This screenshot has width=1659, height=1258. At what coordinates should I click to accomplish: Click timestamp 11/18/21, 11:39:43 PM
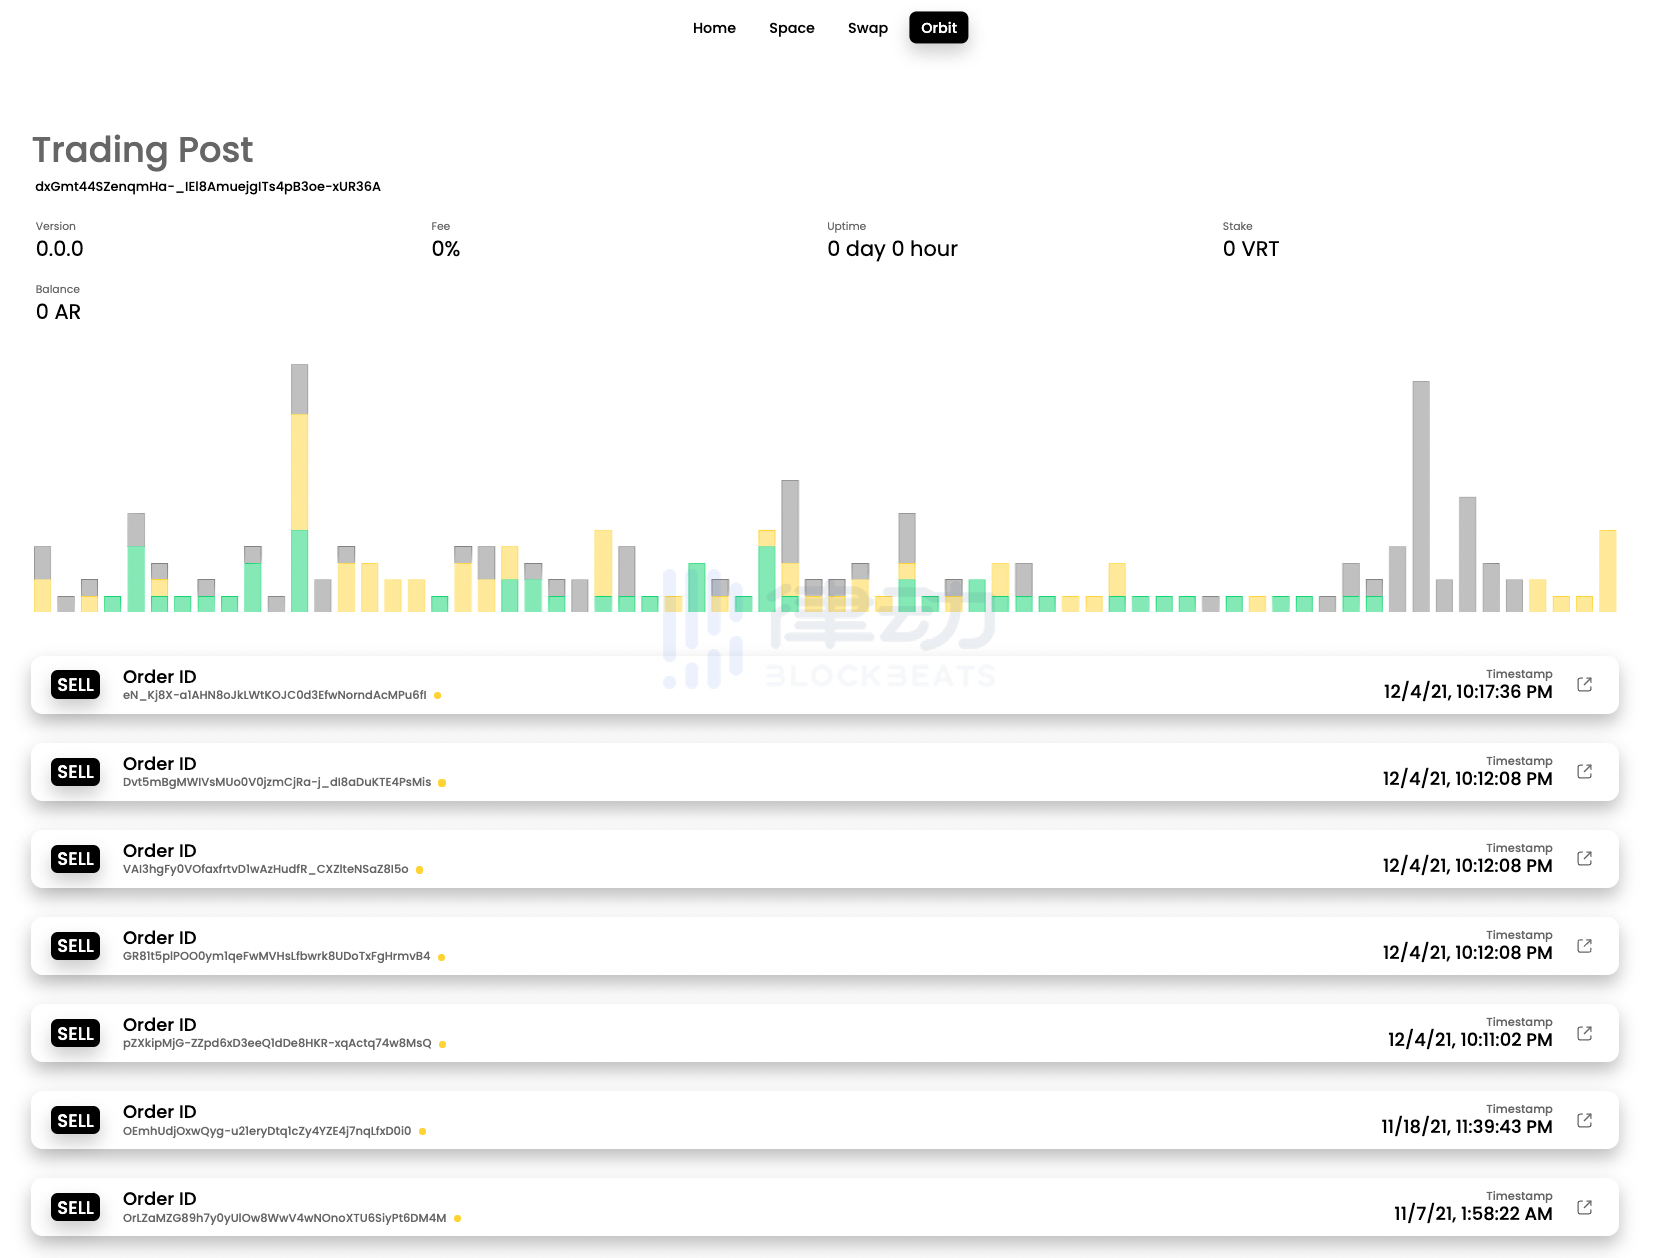point(1467,1127)
